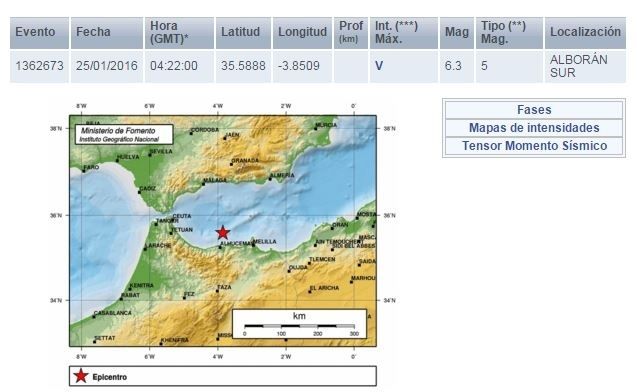This screenshot has width=637, height=392.
Task: Click HUELVA city label on map
Action: click(128, 157)
